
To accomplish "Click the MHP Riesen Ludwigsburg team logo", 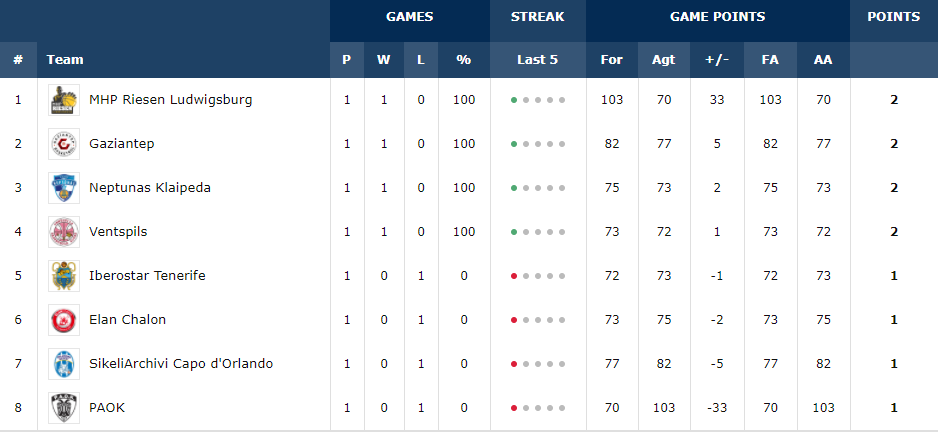I will pos(64,100).
